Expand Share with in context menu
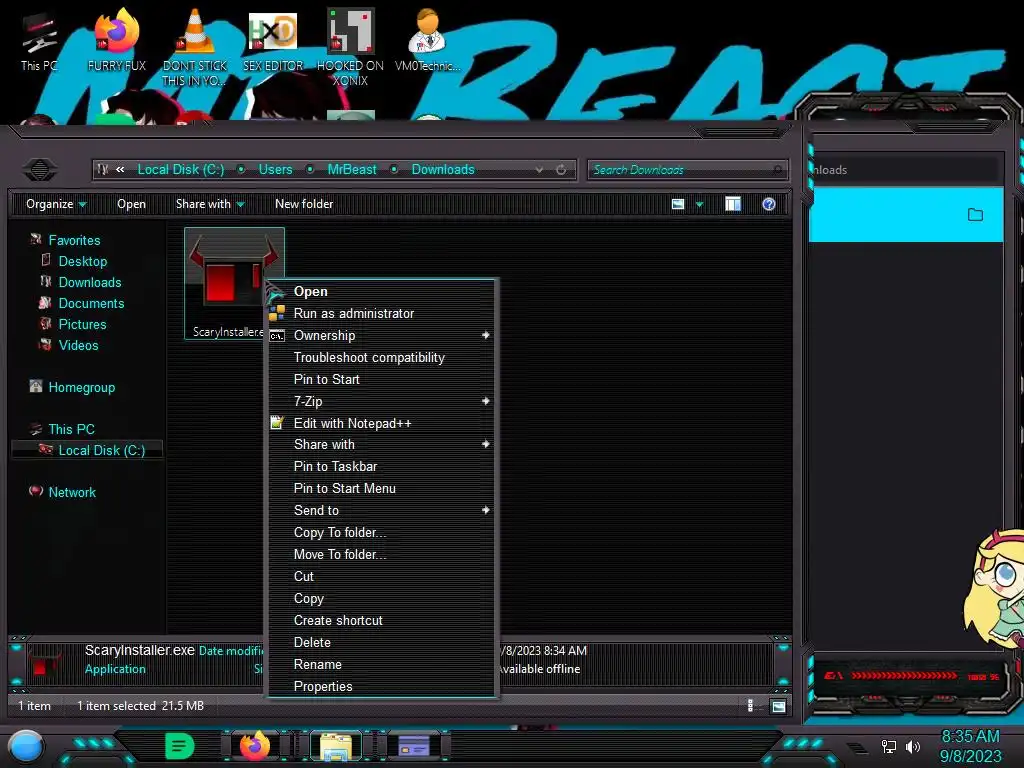This screenshot has width=1024, height=768. 383,444
